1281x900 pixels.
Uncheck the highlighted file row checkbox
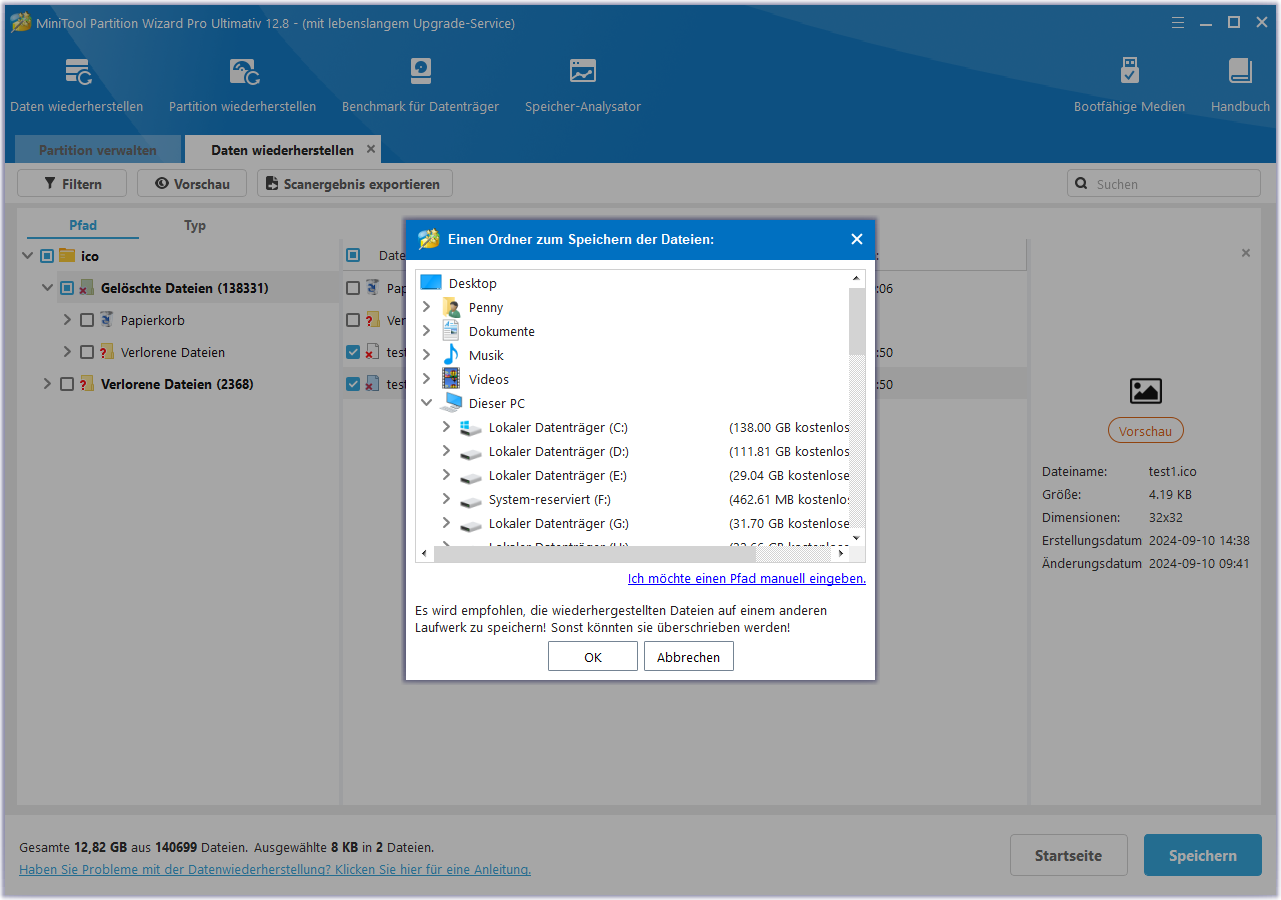[353, 384]
